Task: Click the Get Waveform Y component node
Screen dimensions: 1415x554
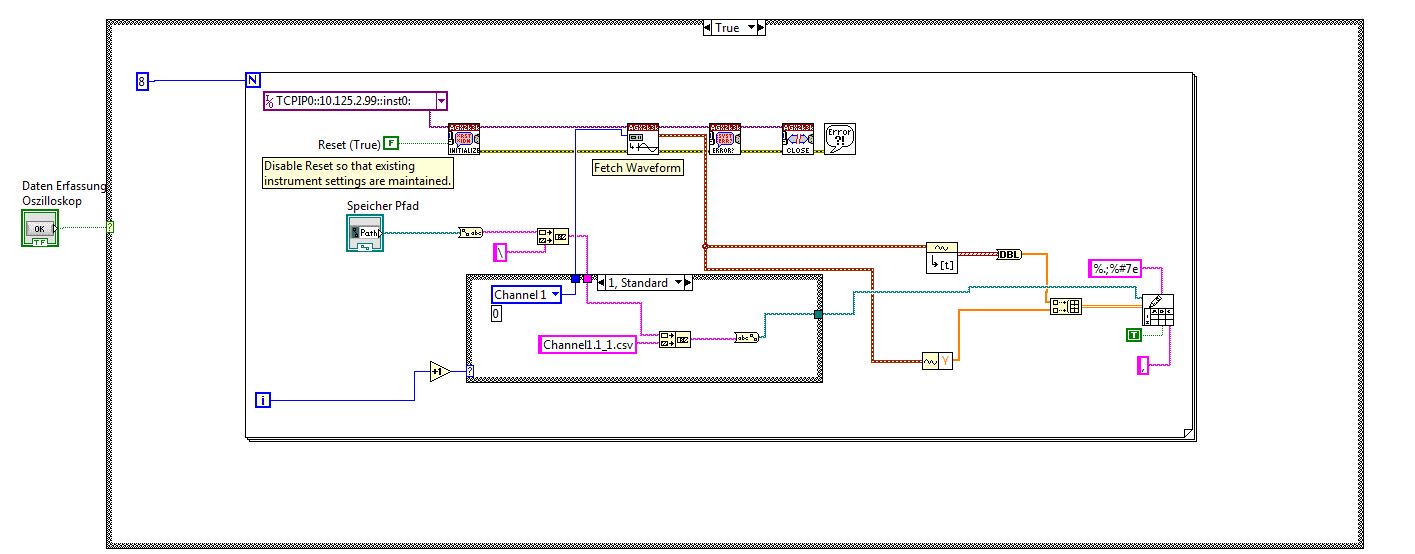Action: tap(937, 360)
